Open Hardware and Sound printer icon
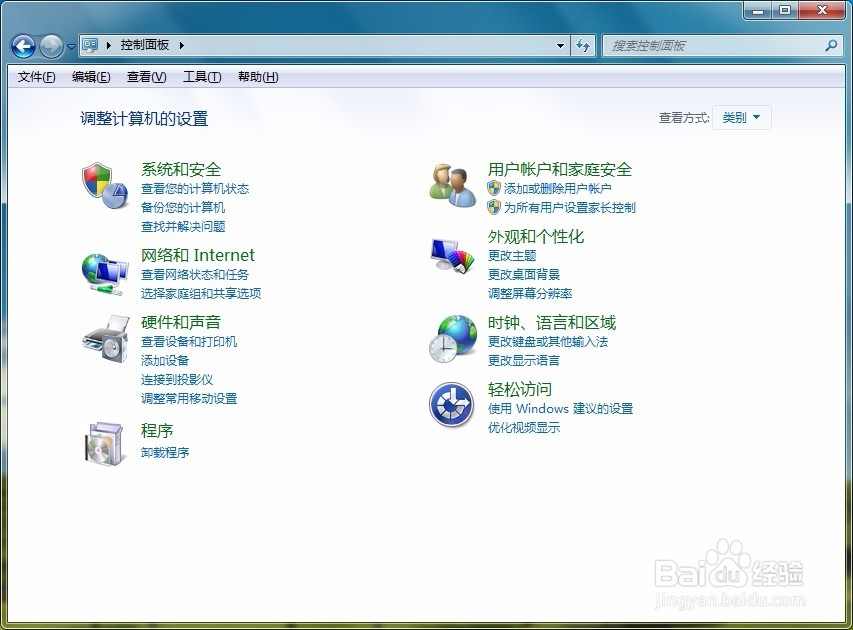 (106, 339)
